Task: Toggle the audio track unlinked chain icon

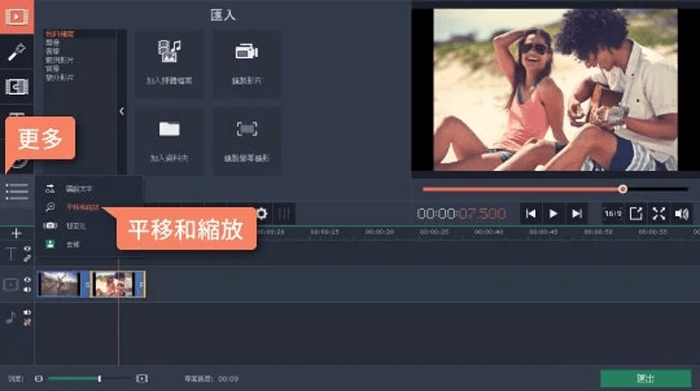Action: pos(27,322)
